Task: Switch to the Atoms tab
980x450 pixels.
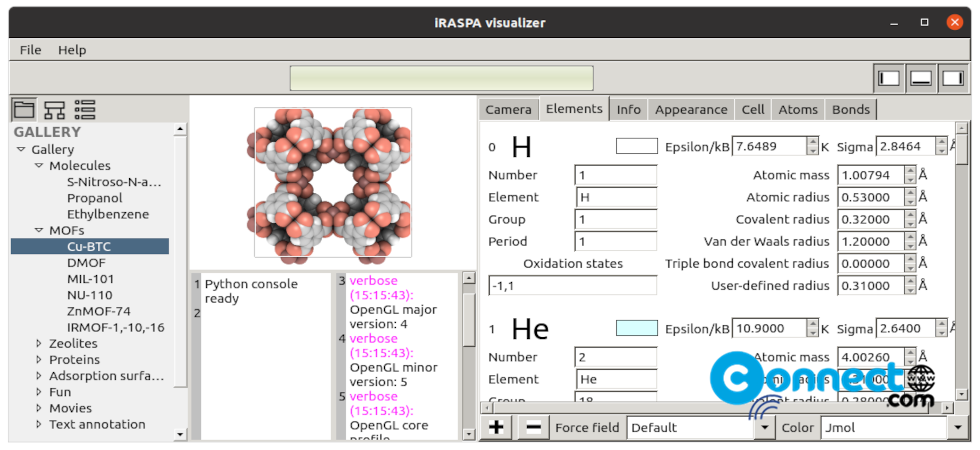Action: 798,109
